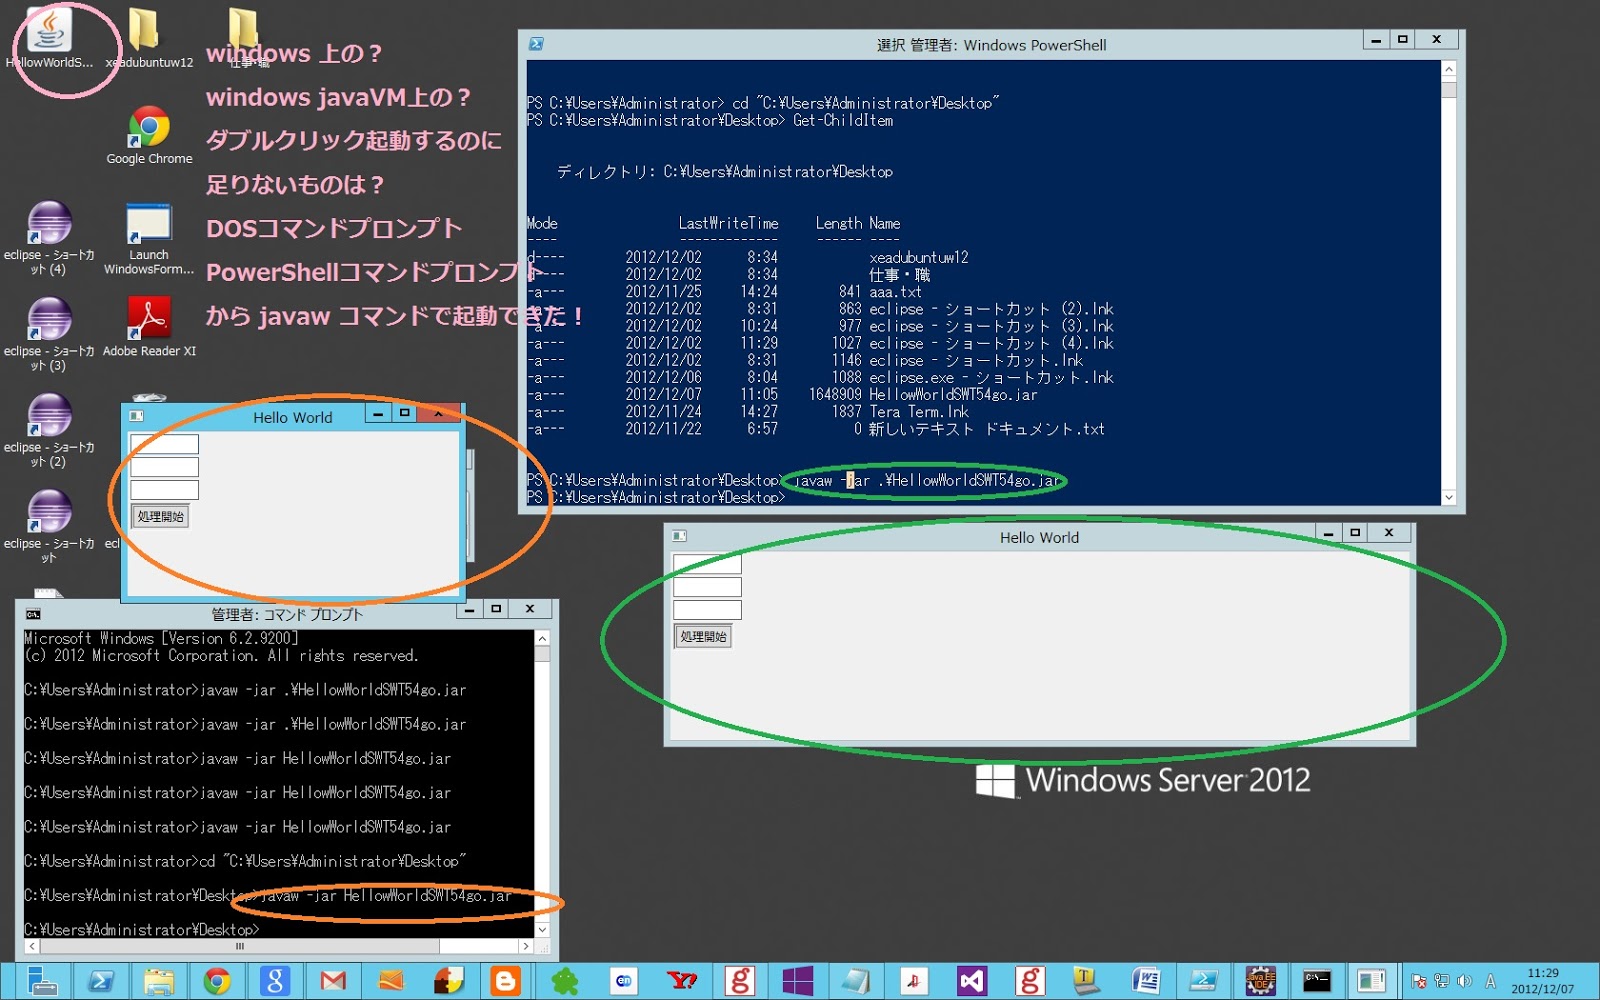The image size is (1600, 1000).
Task: Open the blue Google search taskbar icon
Action: point(275,981)
